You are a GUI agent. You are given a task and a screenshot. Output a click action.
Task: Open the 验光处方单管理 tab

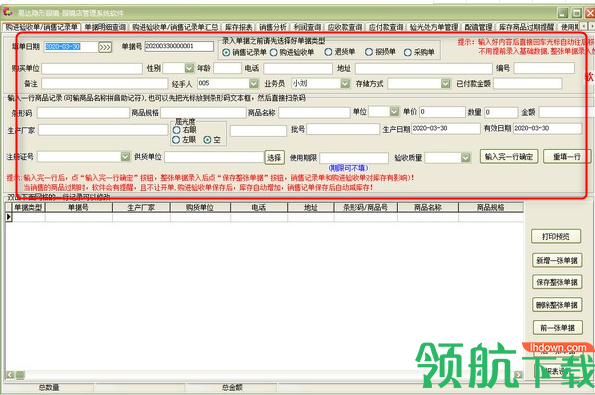434,27
